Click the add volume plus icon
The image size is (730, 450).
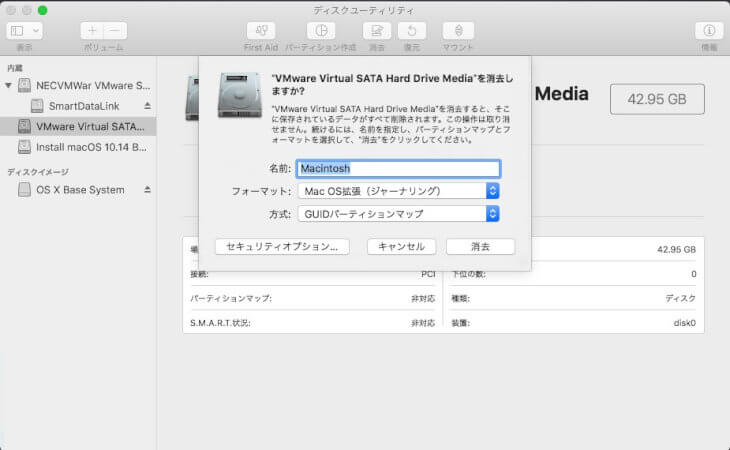pyautogui.click(x=92, y=31)
